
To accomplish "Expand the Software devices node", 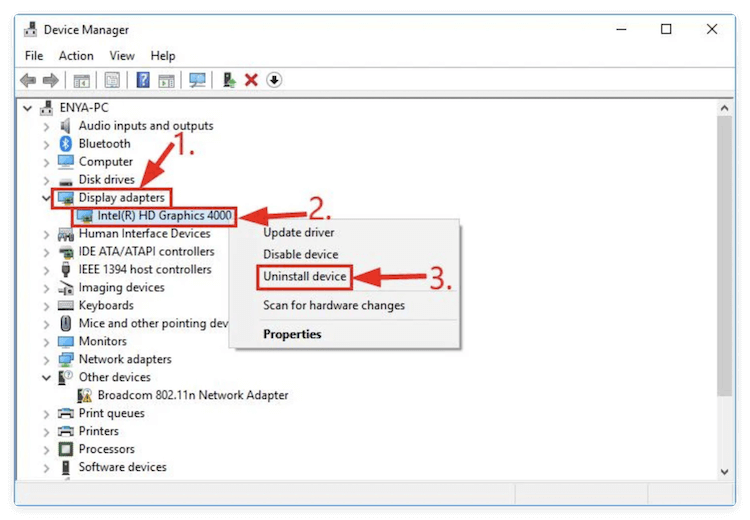I will tap(46, 467).
